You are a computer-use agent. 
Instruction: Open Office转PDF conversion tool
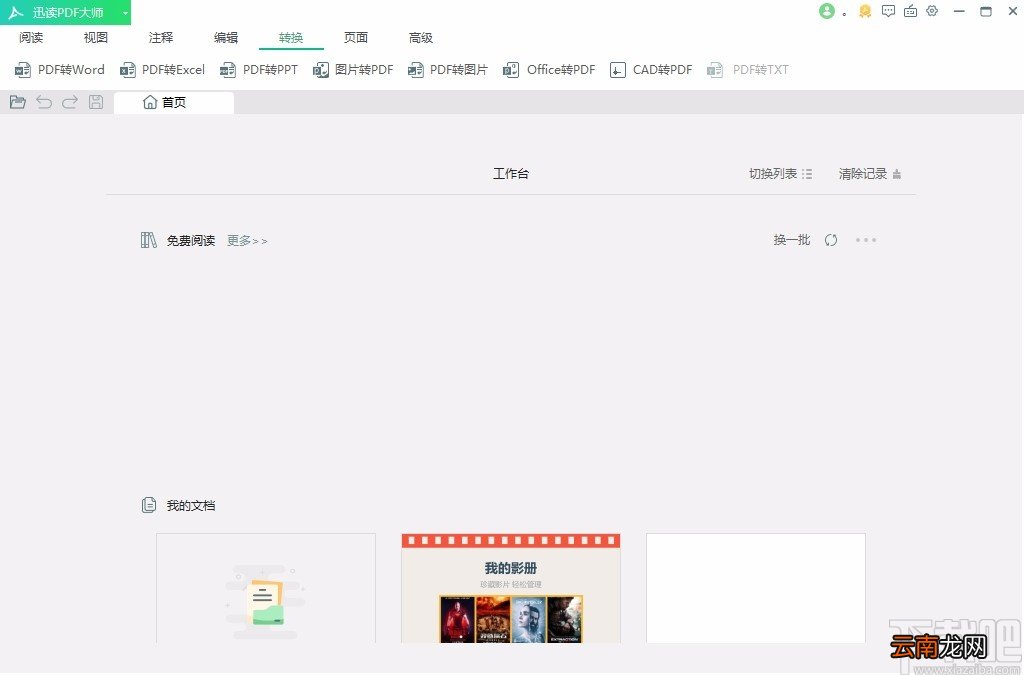click(x=549, y=70)
